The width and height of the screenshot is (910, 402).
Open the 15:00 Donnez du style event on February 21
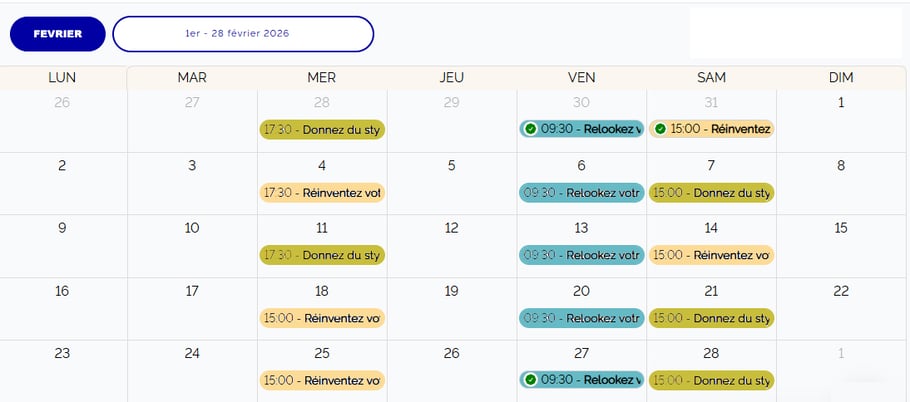coord(711,318)
